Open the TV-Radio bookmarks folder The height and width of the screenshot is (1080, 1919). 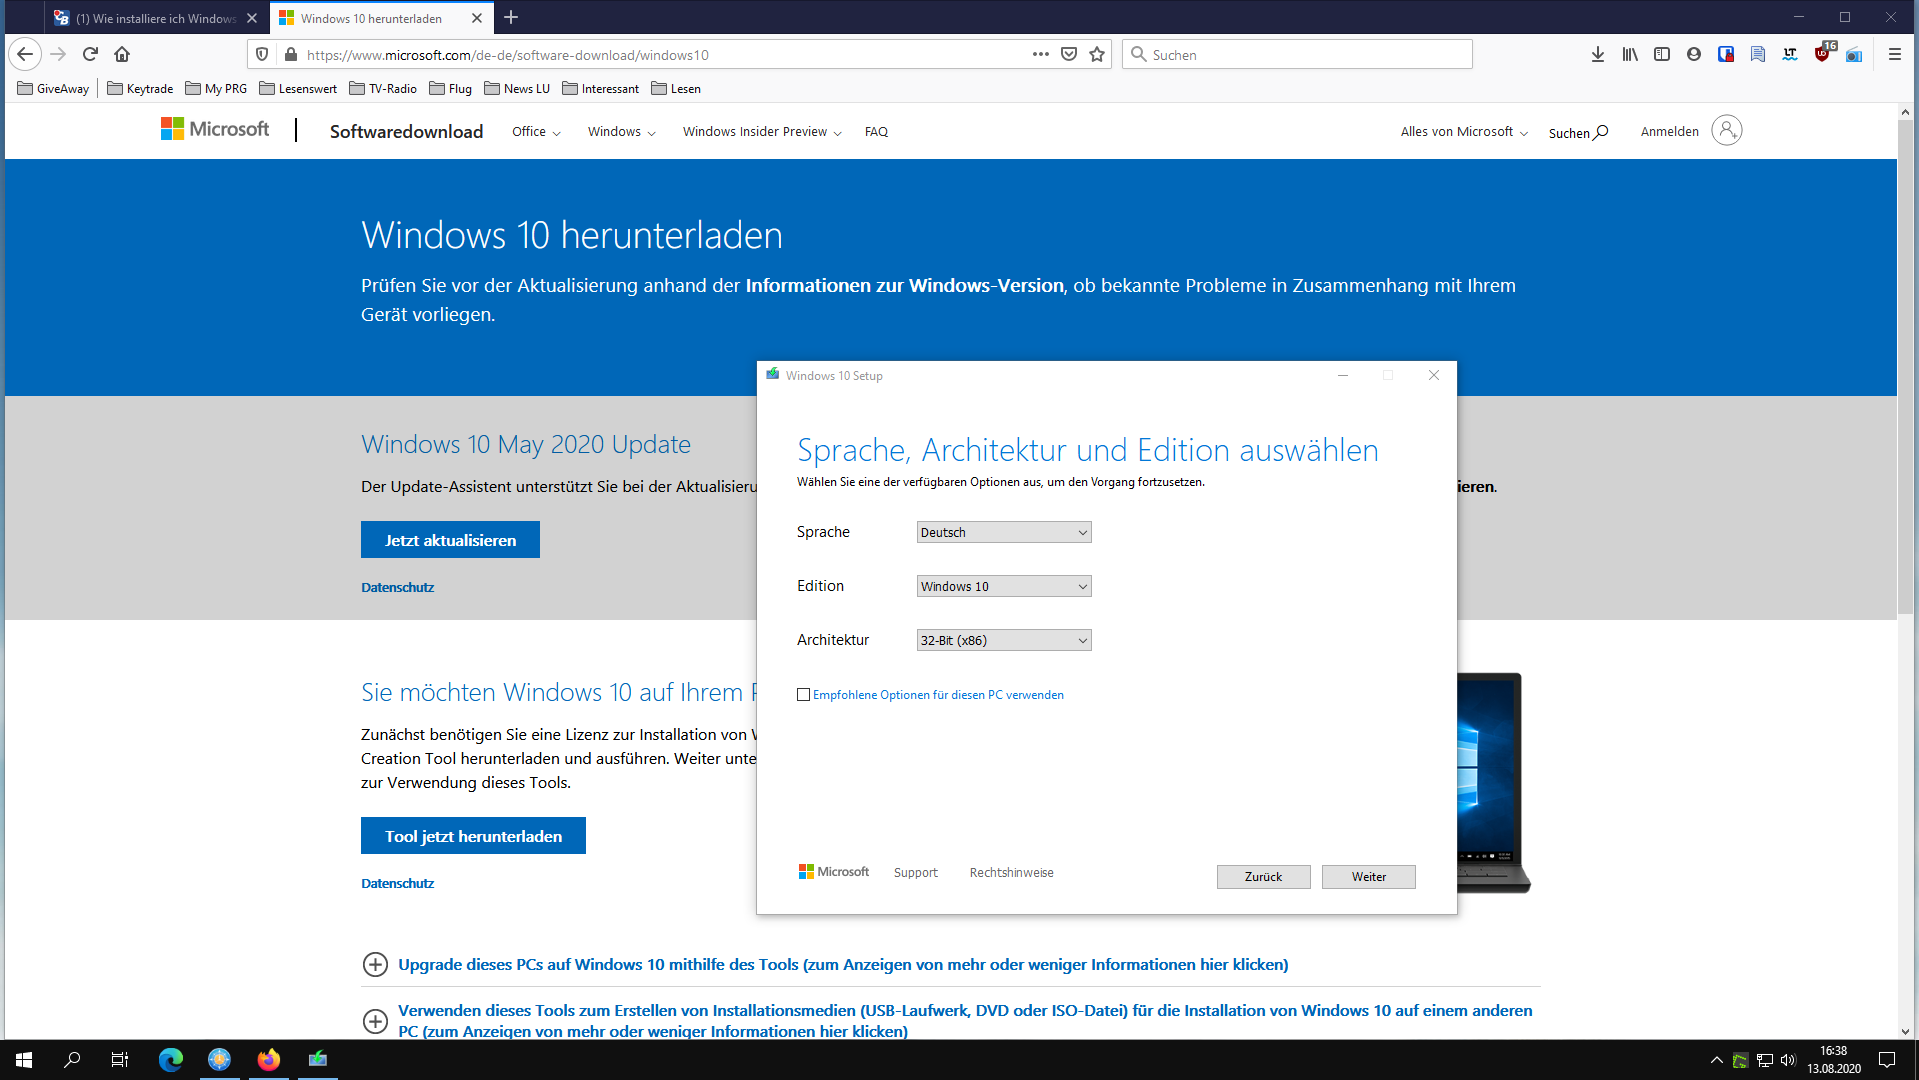point(383,88)
